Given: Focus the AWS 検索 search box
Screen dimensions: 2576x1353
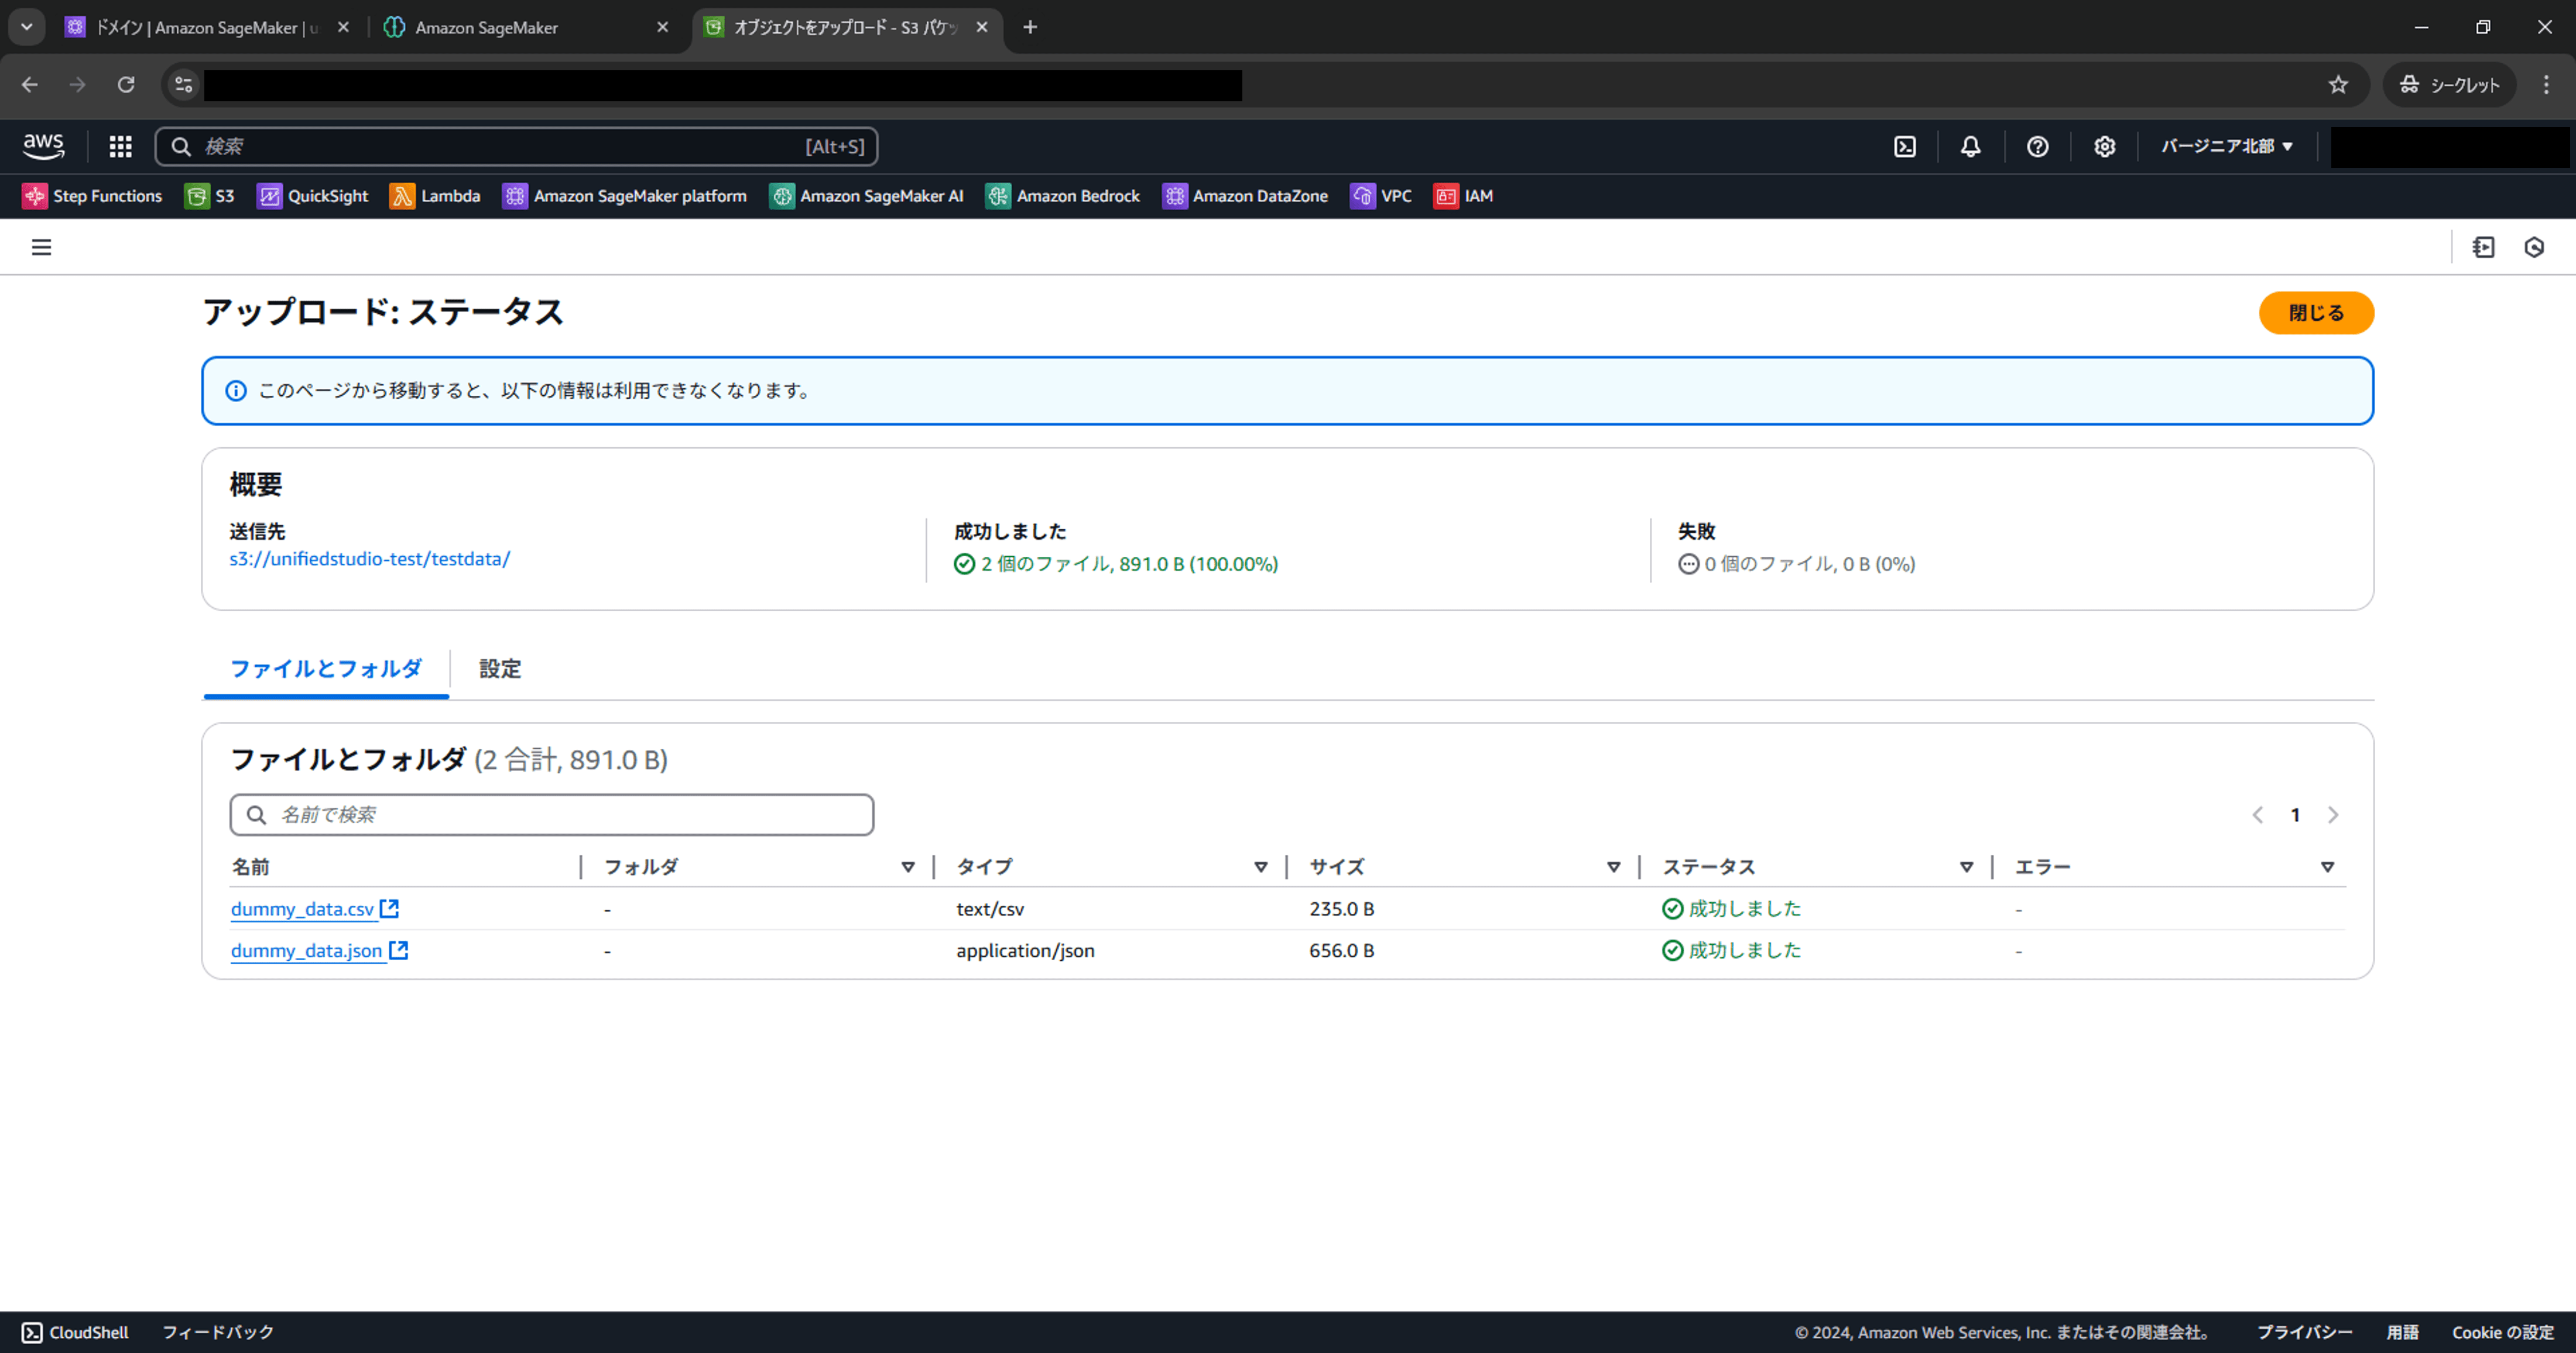Looking at the screenshot, I should point(517,147).
